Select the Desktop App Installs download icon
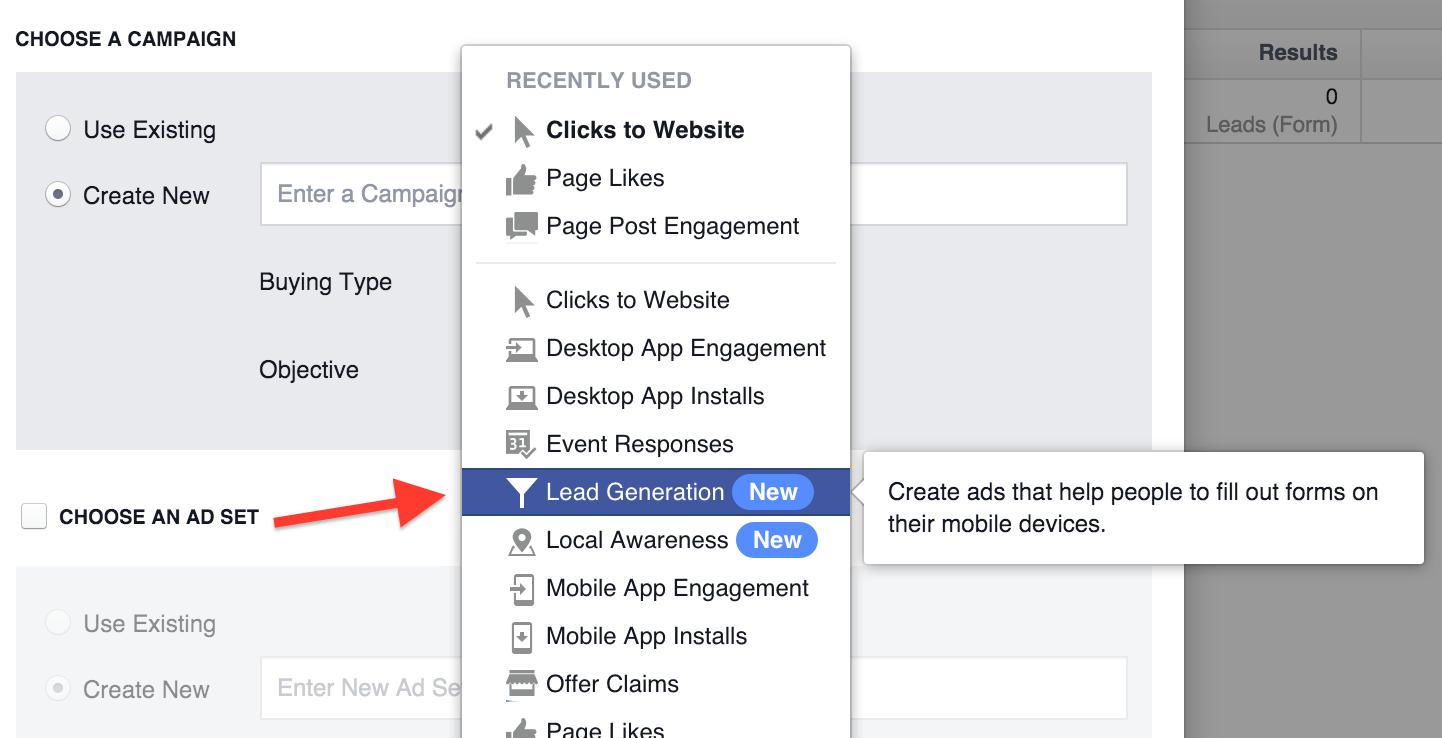This screenshot has width=1442, height=738. tap(521, 395)
